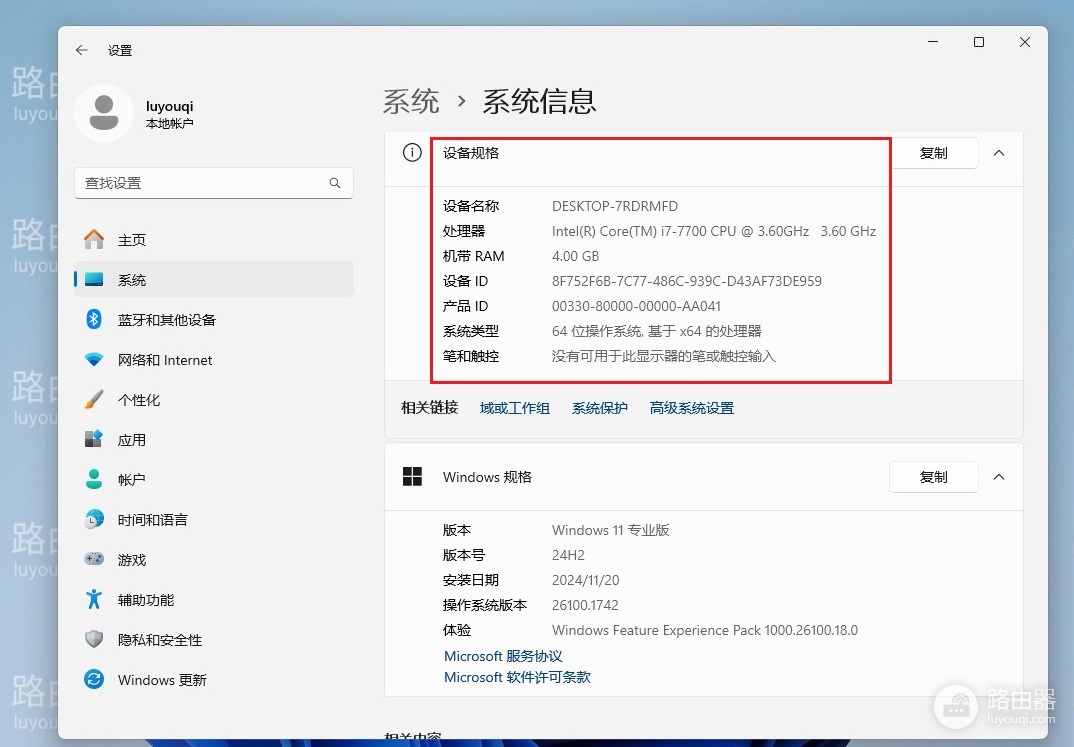Click install date 2024/11/20
1074x747 pixels.
coord(585,581)
